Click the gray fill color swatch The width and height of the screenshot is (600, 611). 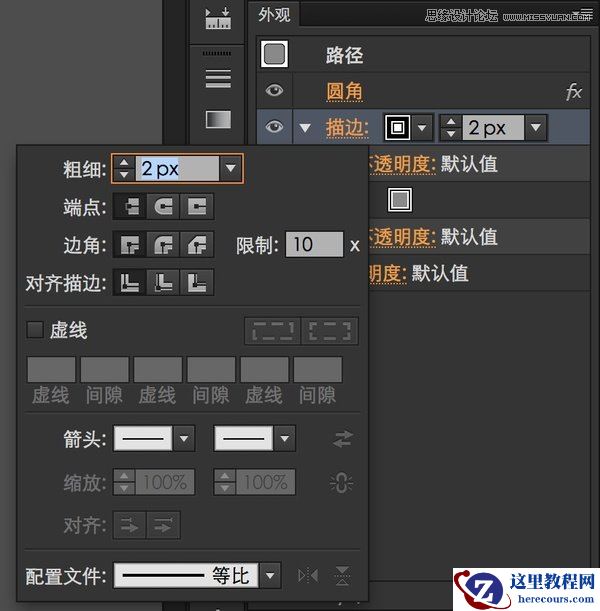coord(400,200)
